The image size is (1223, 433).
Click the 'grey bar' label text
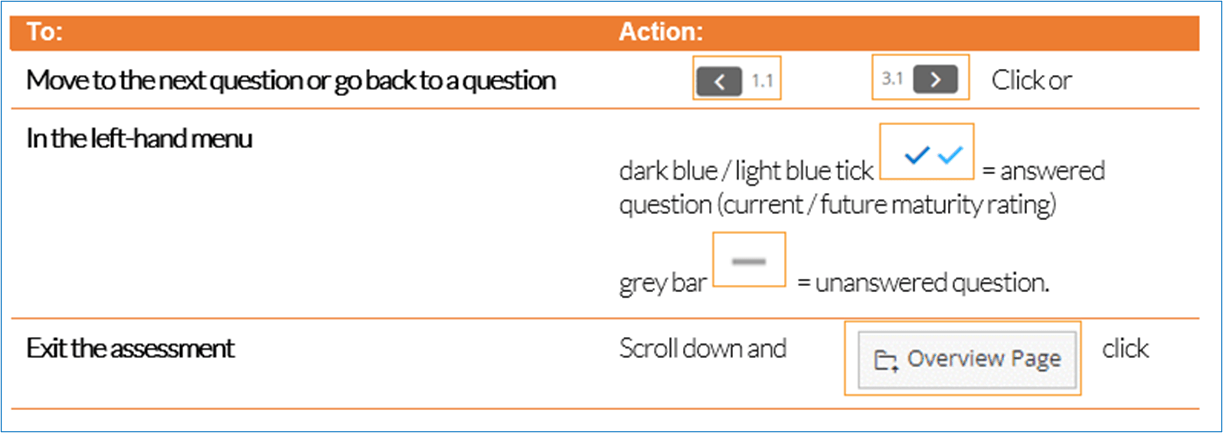(662, 285)
